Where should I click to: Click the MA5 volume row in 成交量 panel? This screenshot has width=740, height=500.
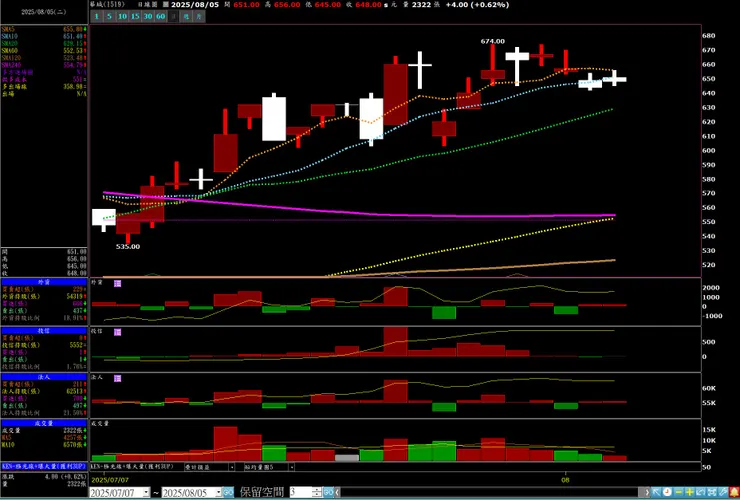[x=44, y=438]
